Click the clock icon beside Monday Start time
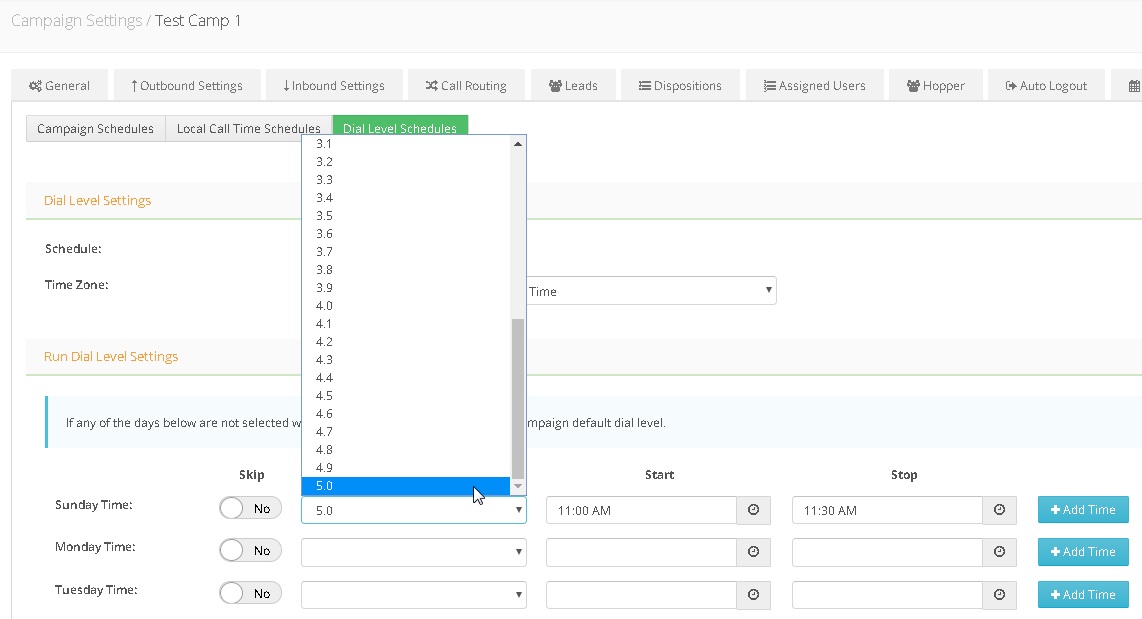Viewport: 1142px width, 619px height. point(753,552)
